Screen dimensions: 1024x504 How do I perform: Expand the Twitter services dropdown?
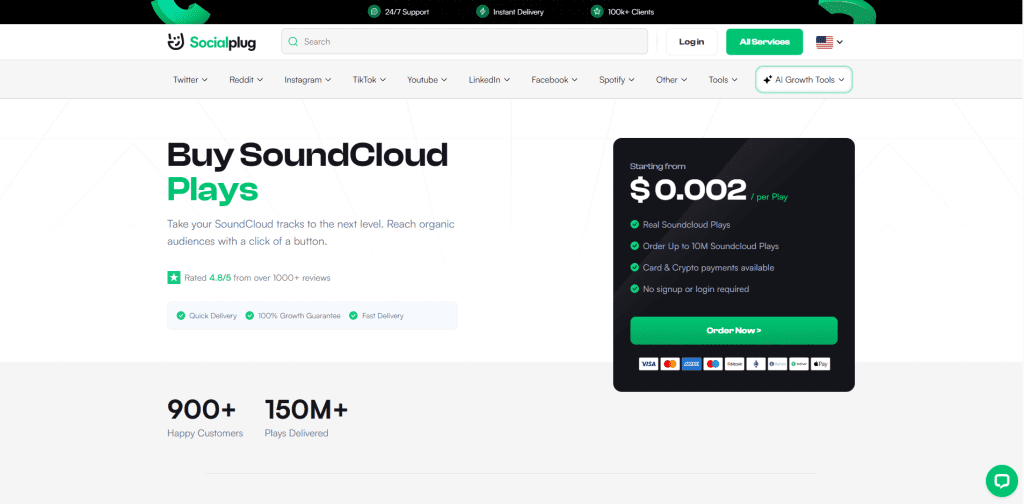(x=190, y=80)
